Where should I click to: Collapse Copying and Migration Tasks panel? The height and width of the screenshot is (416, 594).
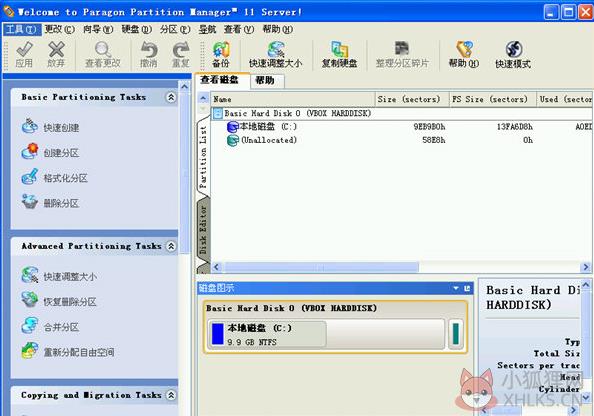tap(171, 395)
